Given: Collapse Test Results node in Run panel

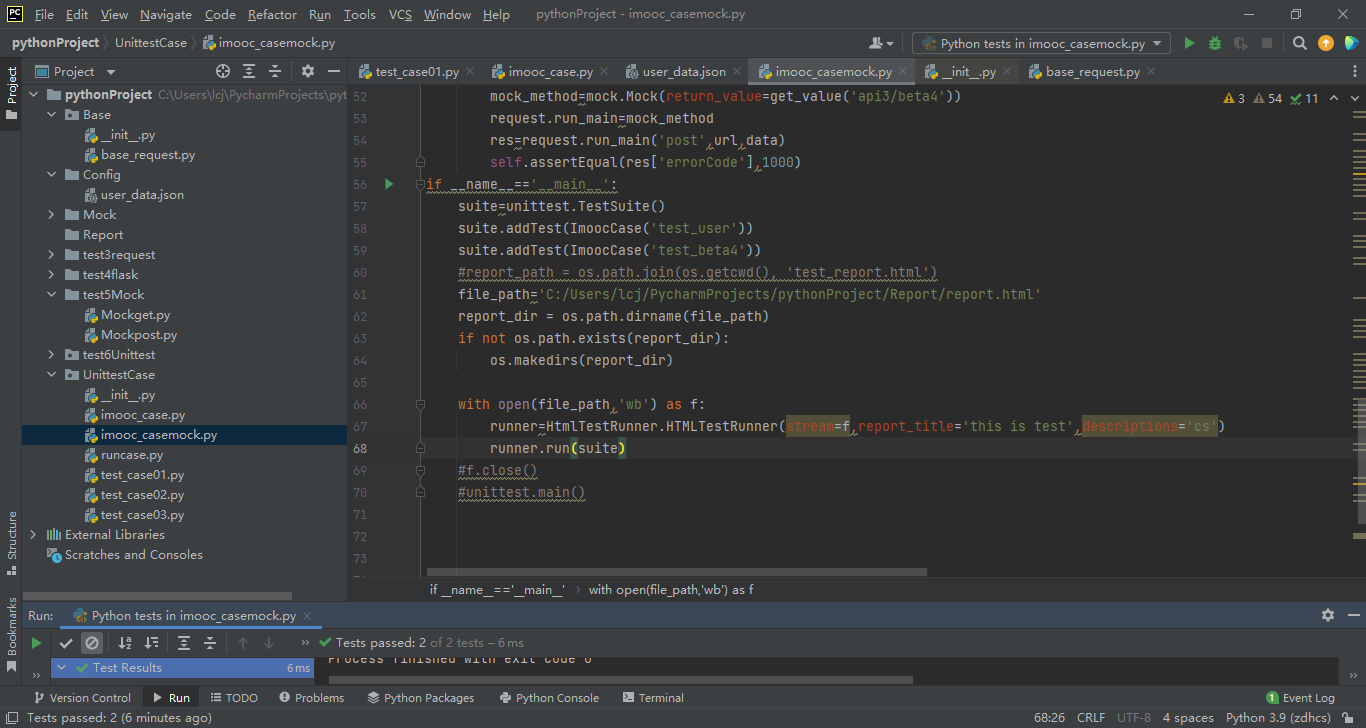Looking at the screenshot, I should pos(62,667).
